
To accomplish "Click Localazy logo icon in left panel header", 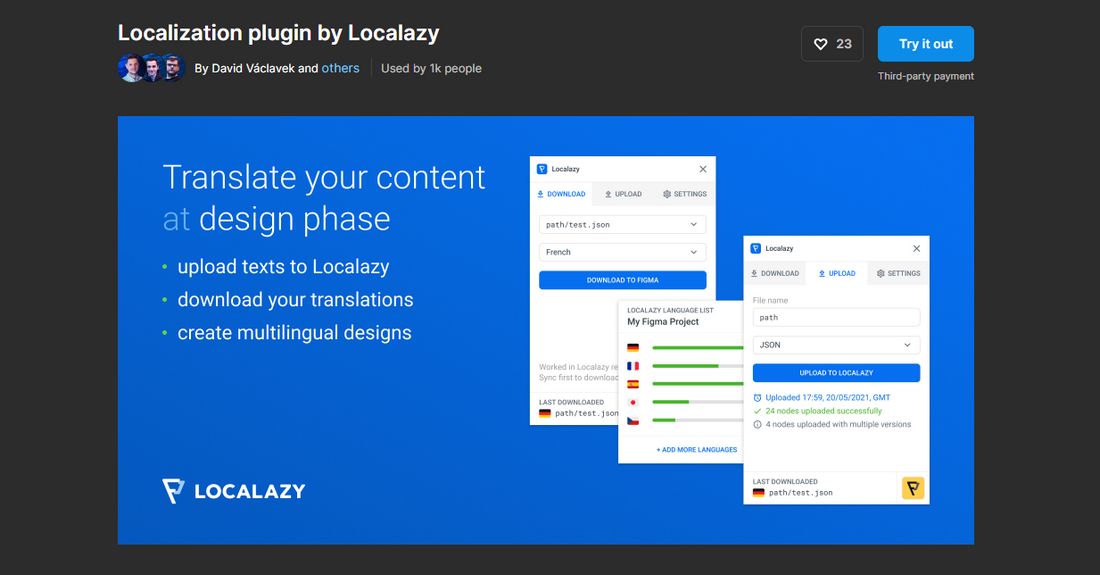I will point(542,169).
